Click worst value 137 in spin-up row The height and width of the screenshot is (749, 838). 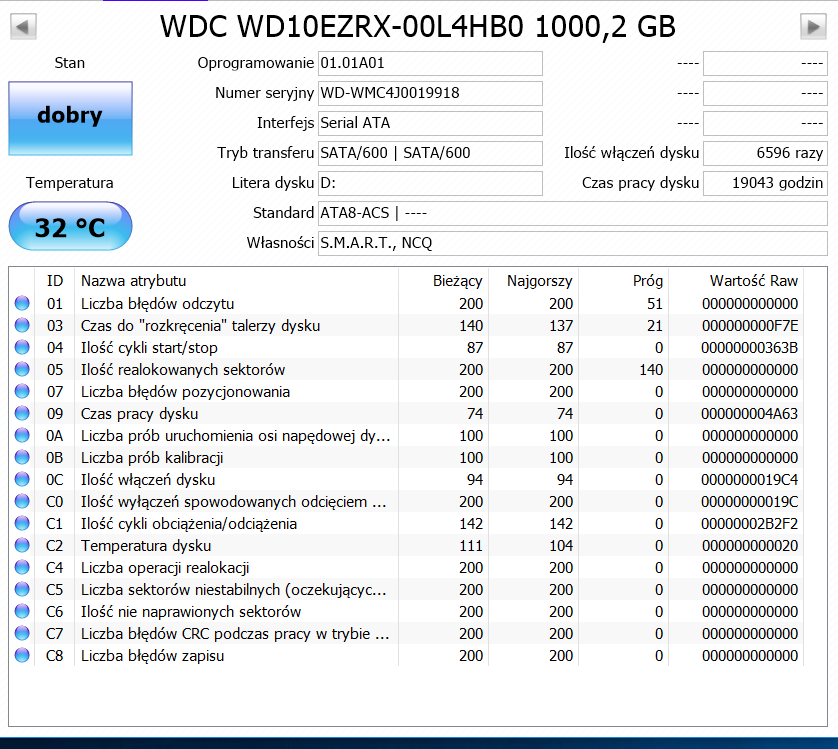click(561, 326)
